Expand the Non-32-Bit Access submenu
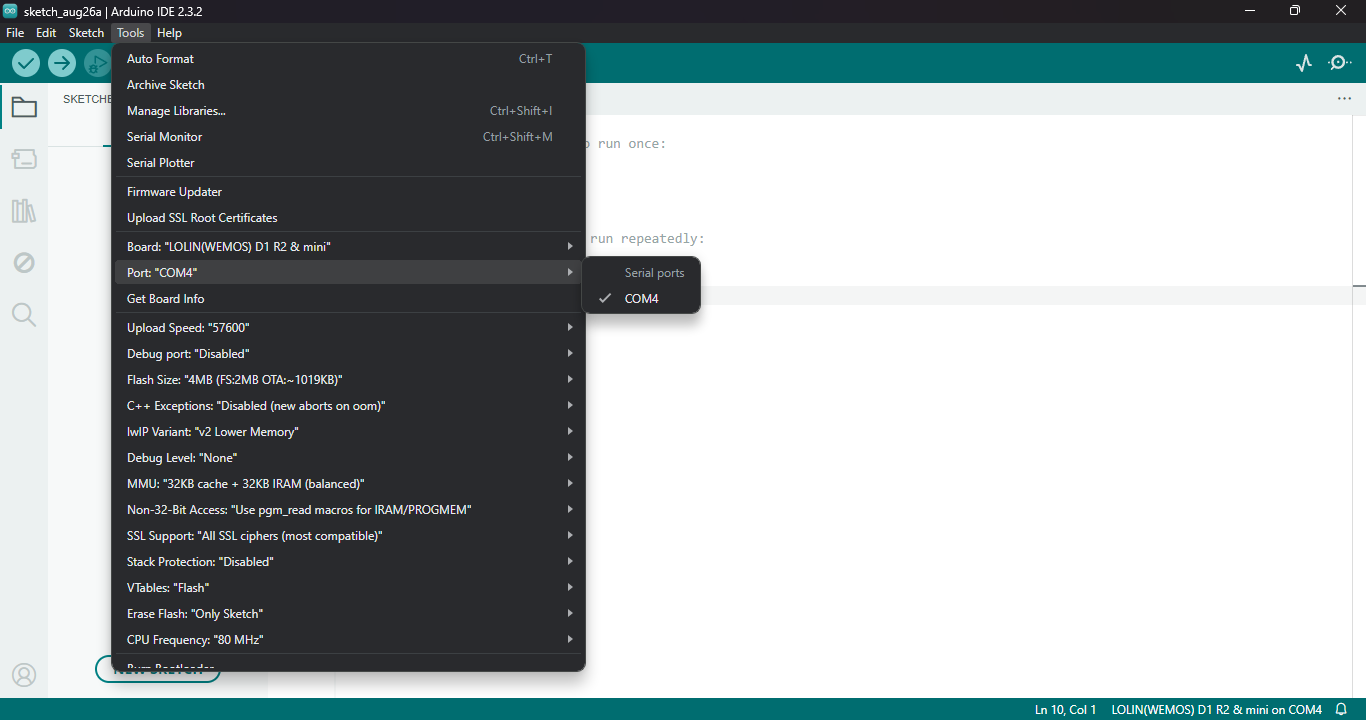The width and height of the screenshot is (1366, 720). point(348,510)
